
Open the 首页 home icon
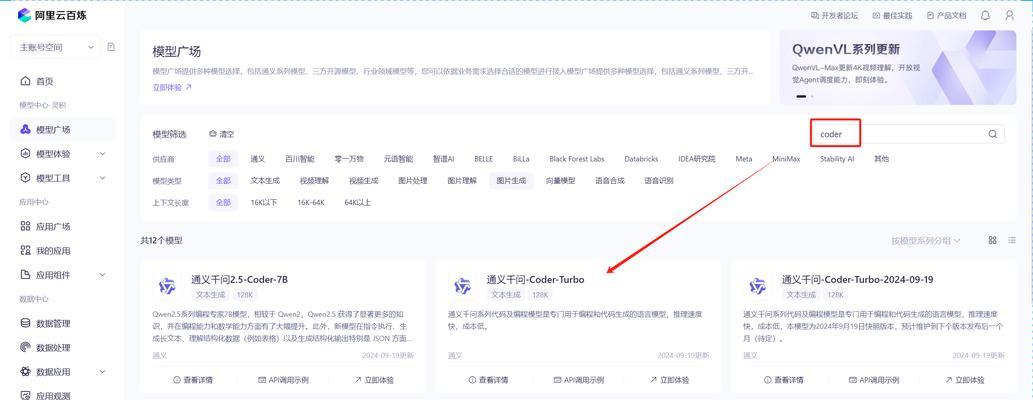(26, 81)
